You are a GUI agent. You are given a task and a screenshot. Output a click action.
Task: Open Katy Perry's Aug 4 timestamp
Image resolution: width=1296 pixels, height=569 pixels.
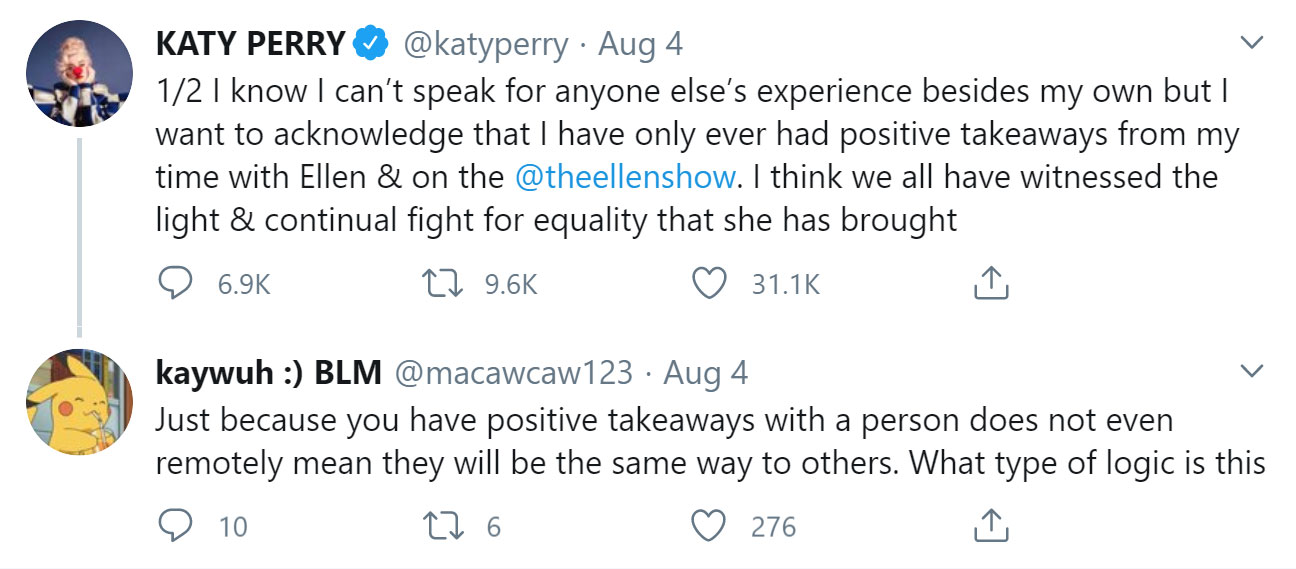(640, 44)
